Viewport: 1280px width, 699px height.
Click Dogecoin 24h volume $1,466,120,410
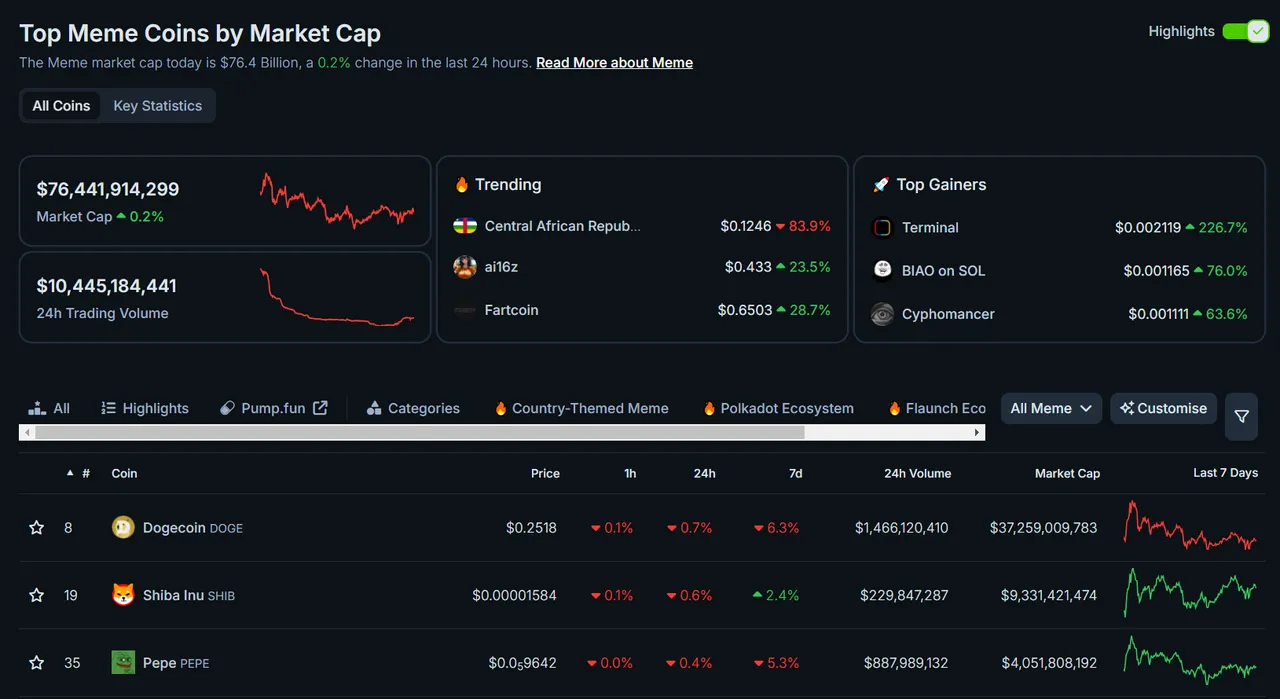pyautogui.click(x=901, y=527)
